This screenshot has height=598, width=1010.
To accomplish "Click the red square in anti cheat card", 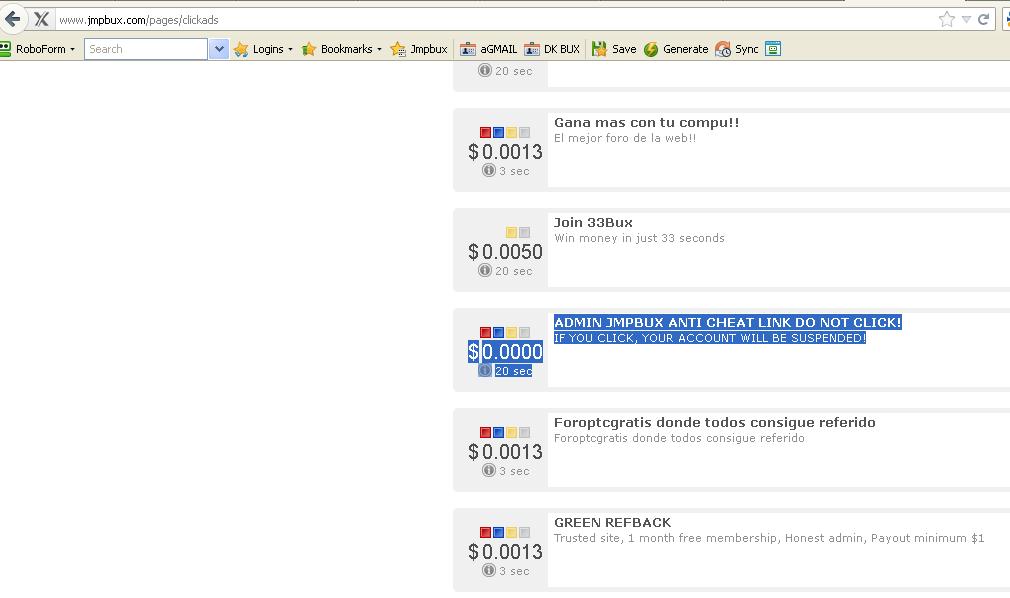I will pyautogui.click(x=486, y=333).
